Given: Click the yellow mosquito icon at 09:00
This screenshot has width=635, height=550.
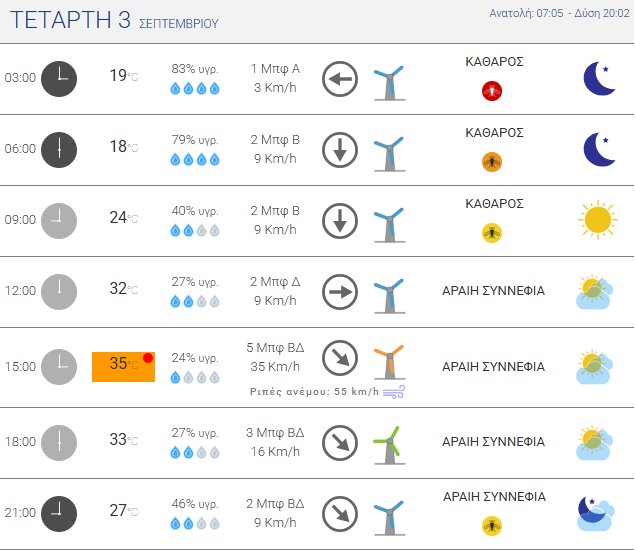Looking at the screenshot, I should coord(492,233).
